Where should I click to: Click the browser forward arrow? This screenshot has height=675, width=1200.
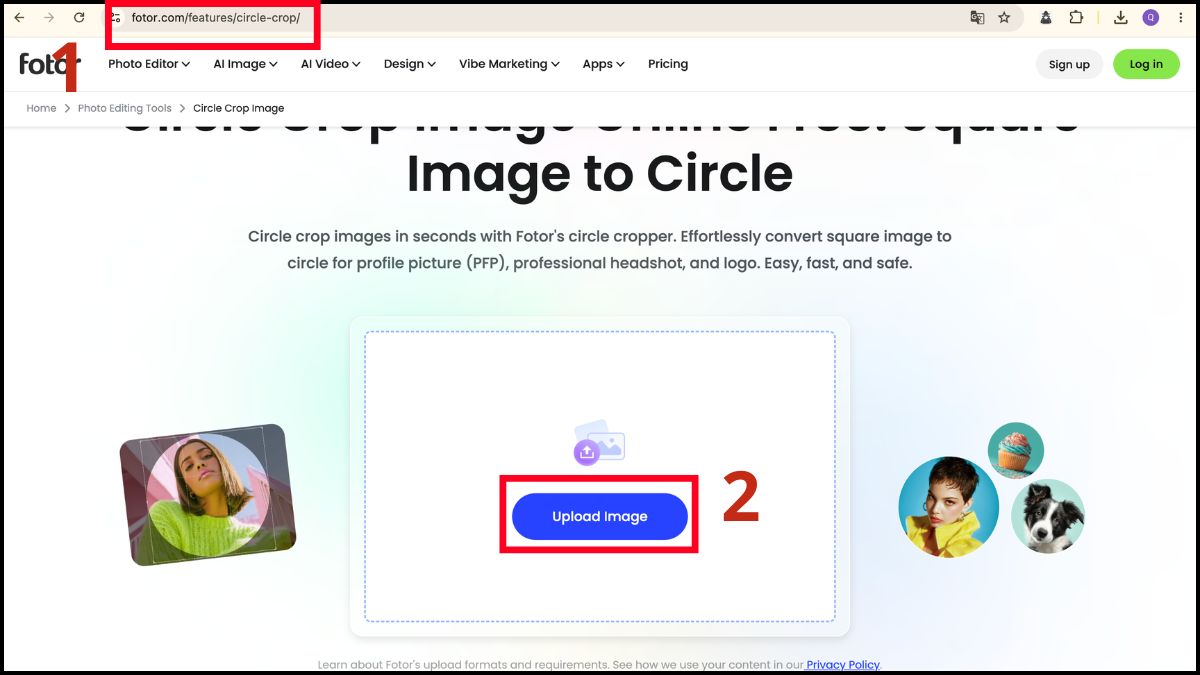click(49, 18)
